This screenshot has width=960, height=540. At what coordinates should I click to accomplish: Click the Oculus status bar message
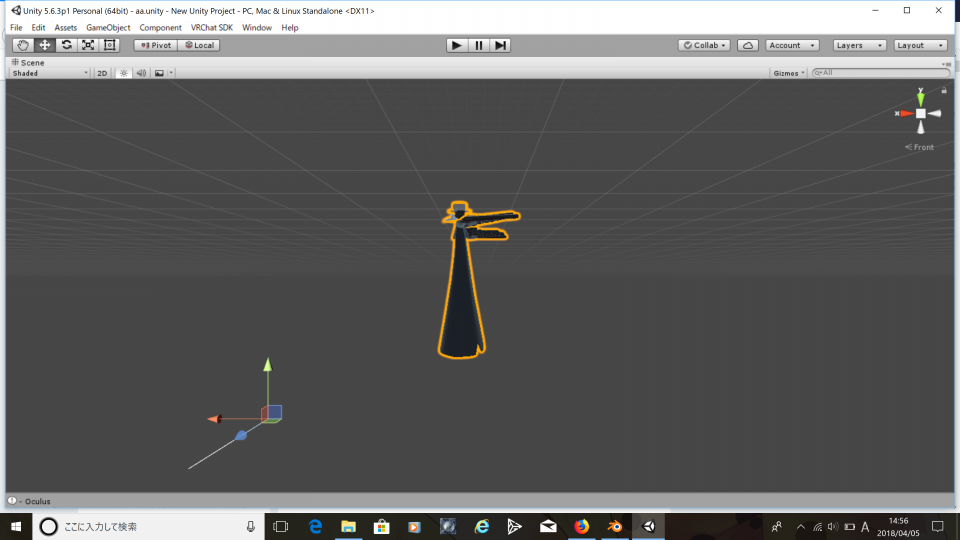(29, 501)
